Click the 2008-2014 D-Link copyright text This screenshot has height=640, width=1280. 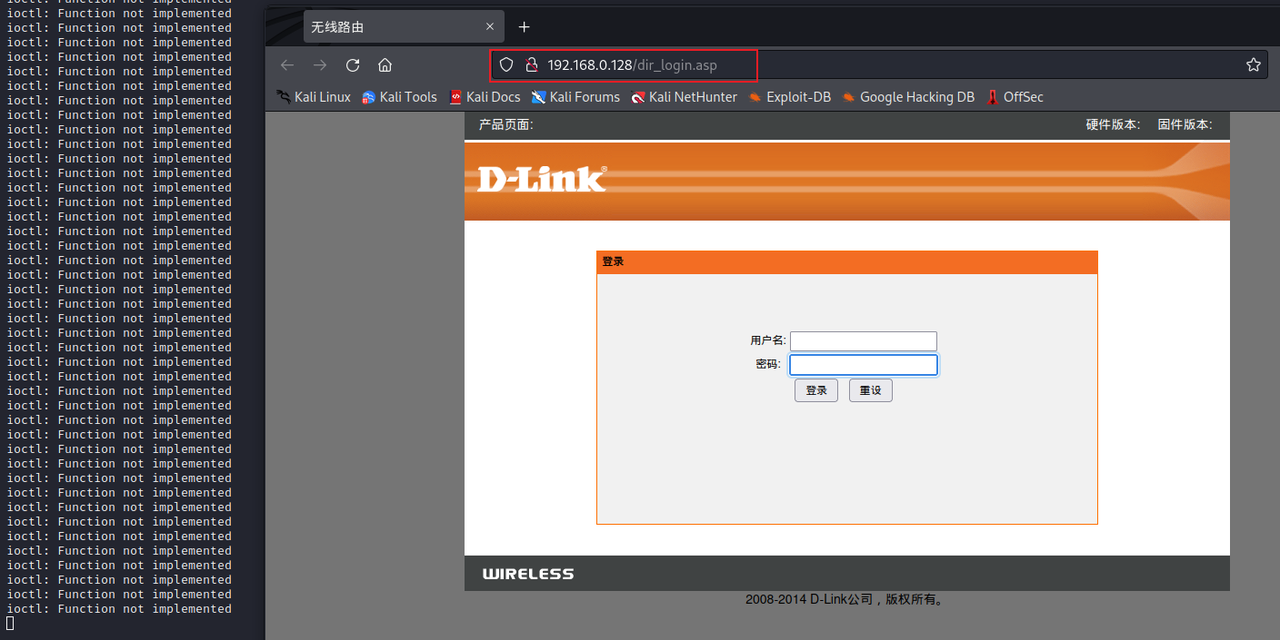point(845,600)
